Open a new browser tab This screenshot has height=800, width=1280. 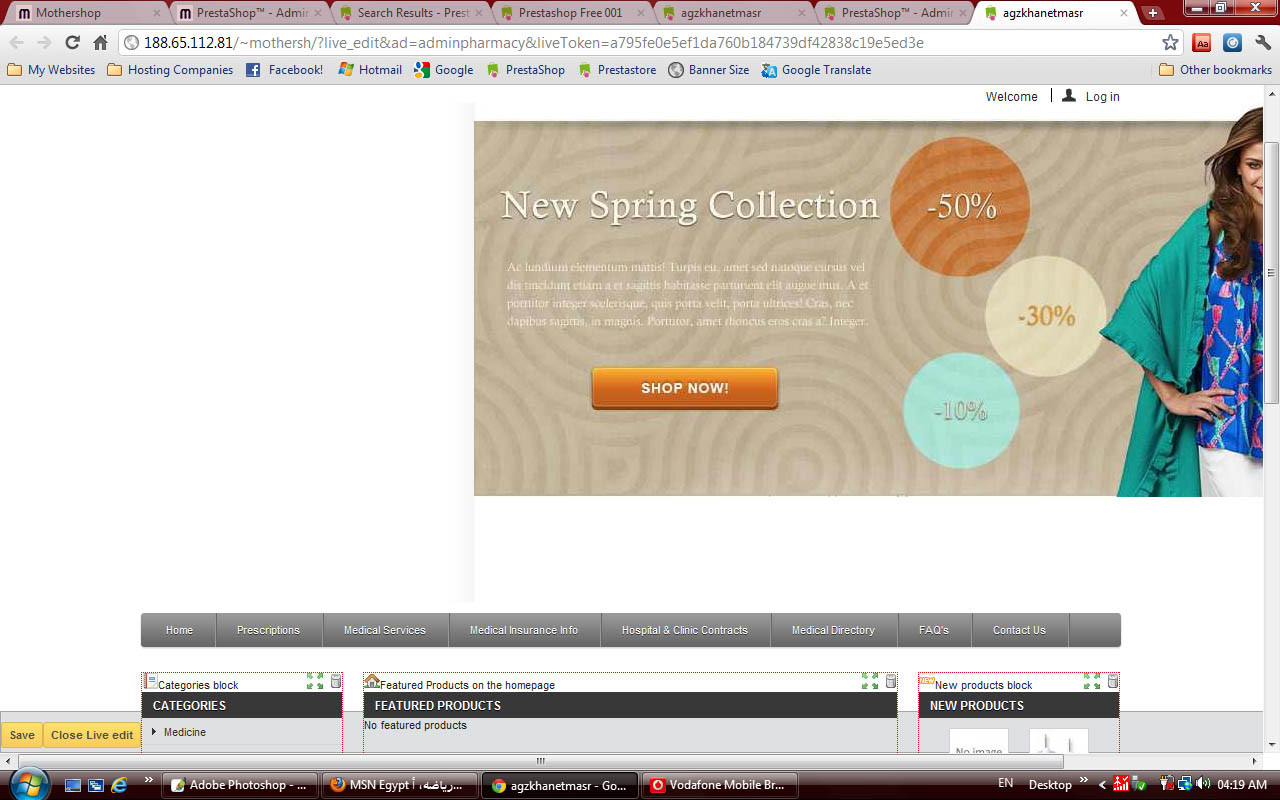pyautogui.click(x=1153, y=13)
